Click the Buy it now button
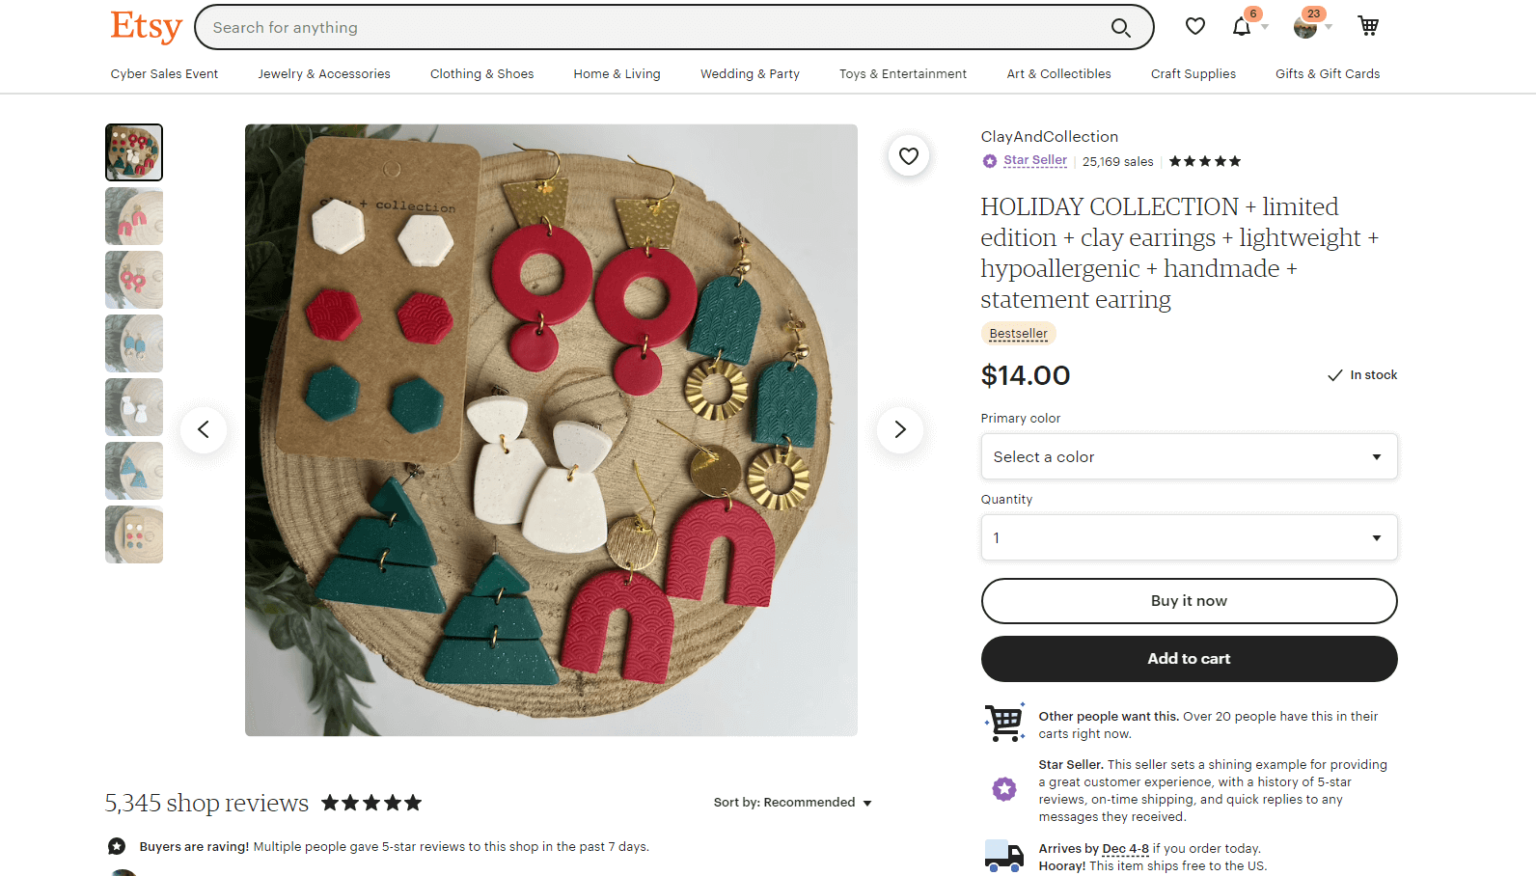This screenshot has height=876, width=1536. [x=1188, y=601]
